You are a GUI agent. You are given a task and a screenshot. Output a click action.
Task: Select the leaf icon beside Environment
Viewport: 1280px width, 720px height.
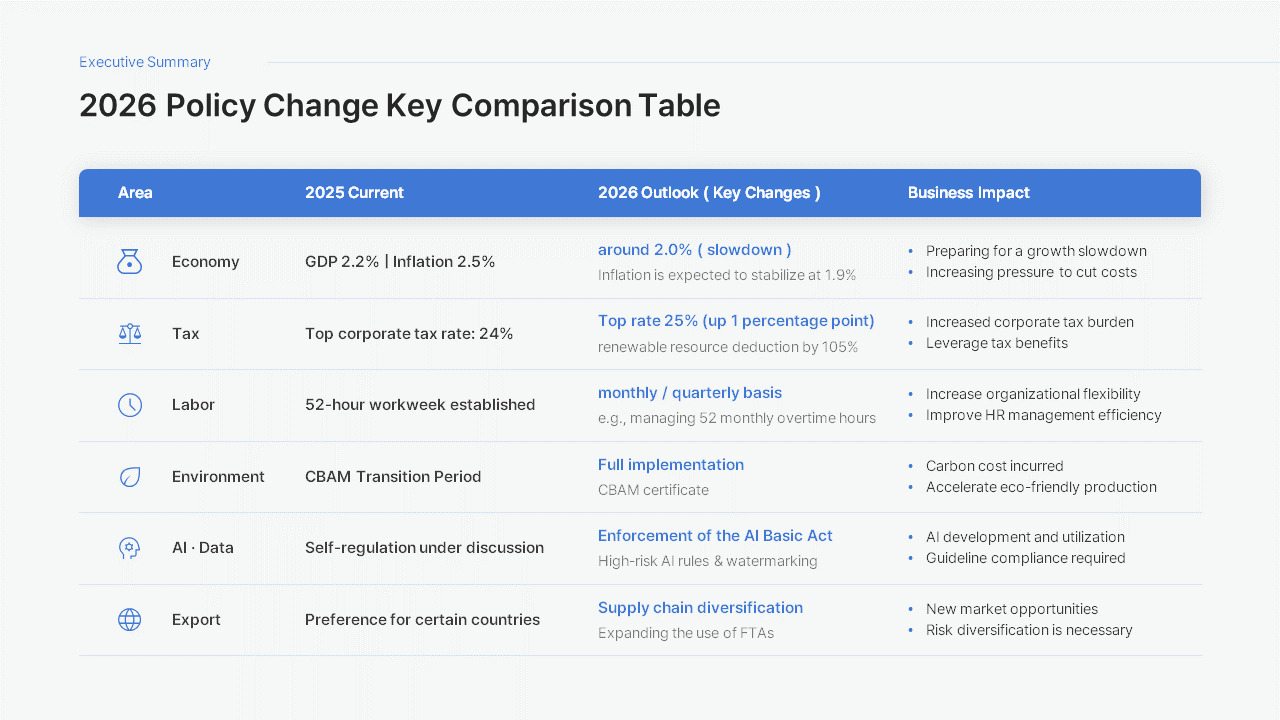tap(130, 477)
